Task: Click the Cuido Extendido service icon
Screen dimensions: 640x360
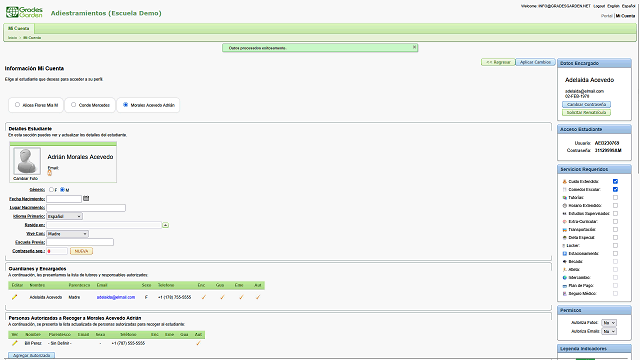Action: click(564, 182)
